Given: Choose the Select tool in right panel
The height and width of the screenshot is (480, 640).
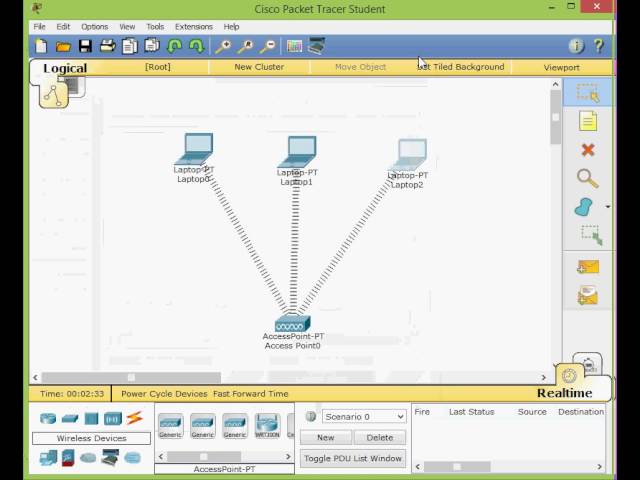Looking at the screenshot, I should click(588, 92).
